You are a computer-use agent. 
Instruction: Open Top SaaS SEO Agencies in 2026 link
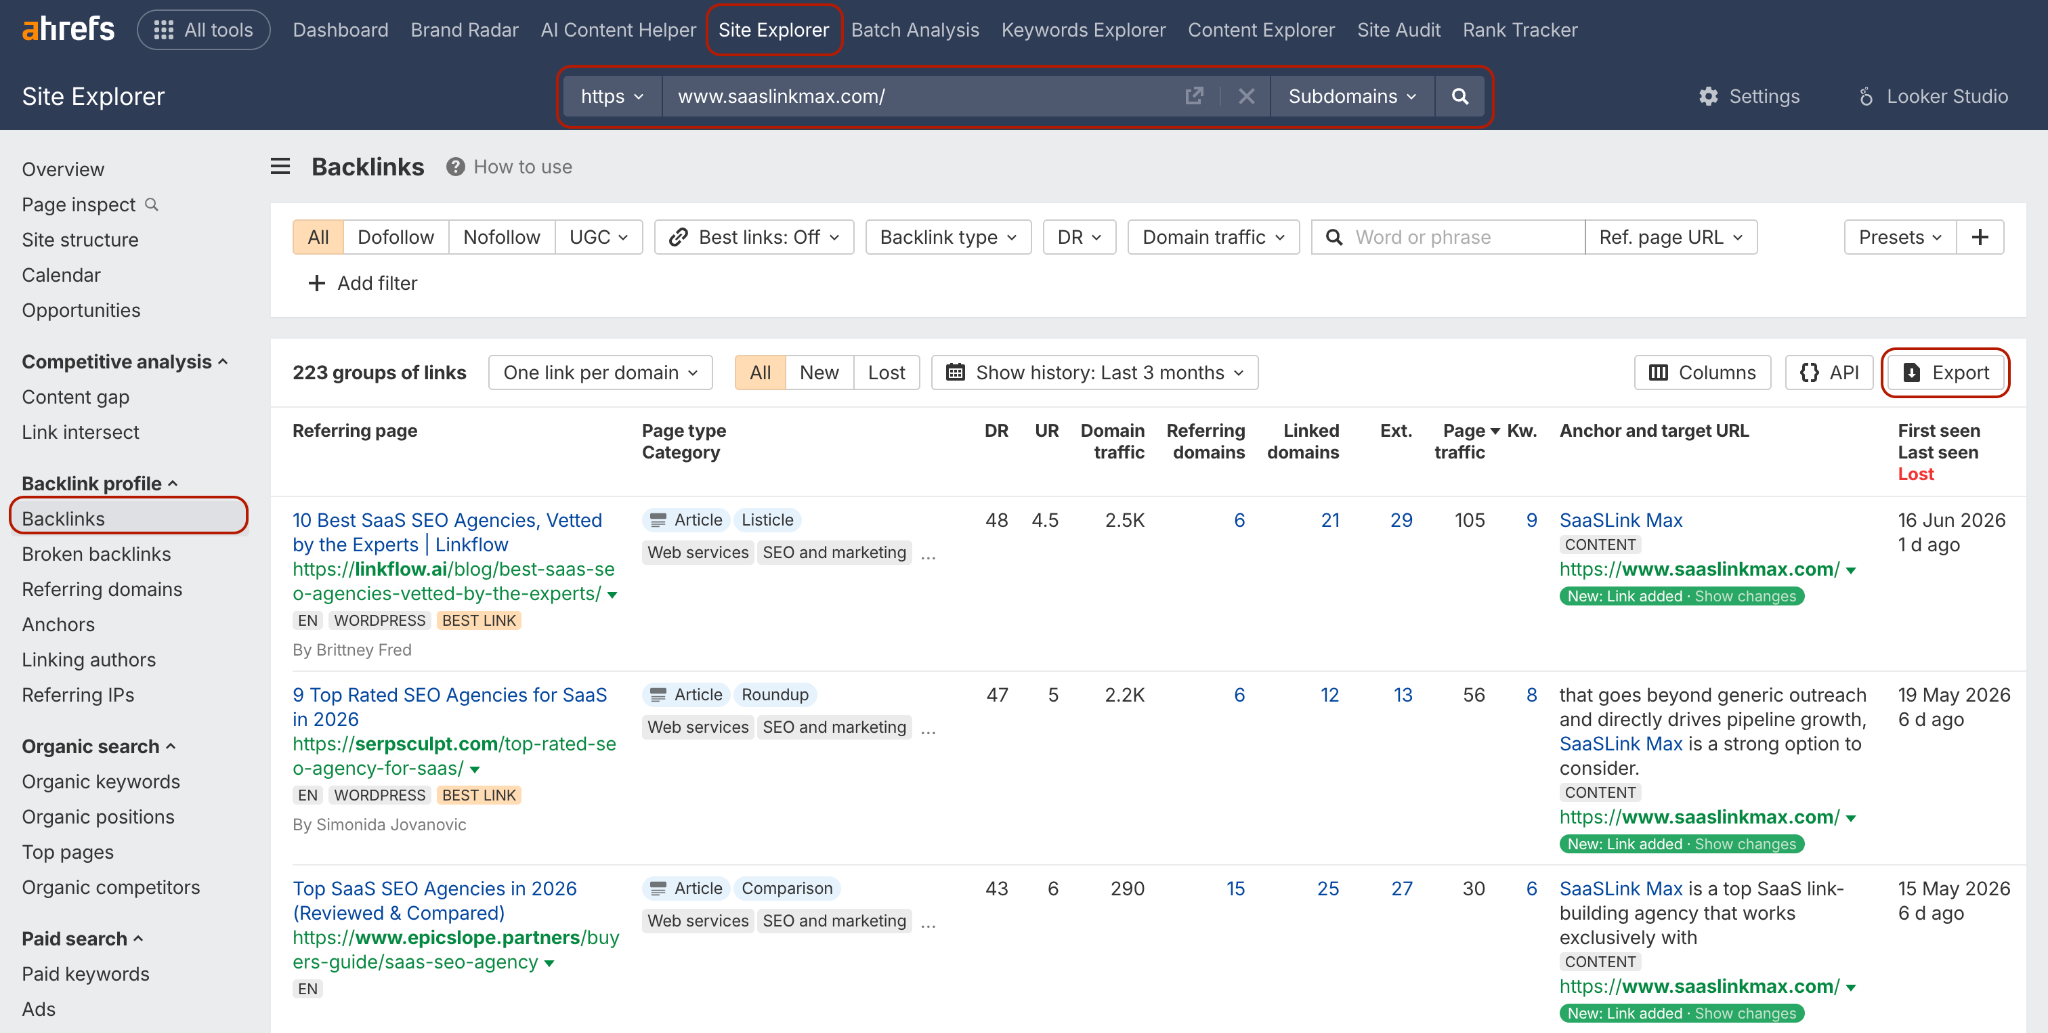(x=435, y=900)
